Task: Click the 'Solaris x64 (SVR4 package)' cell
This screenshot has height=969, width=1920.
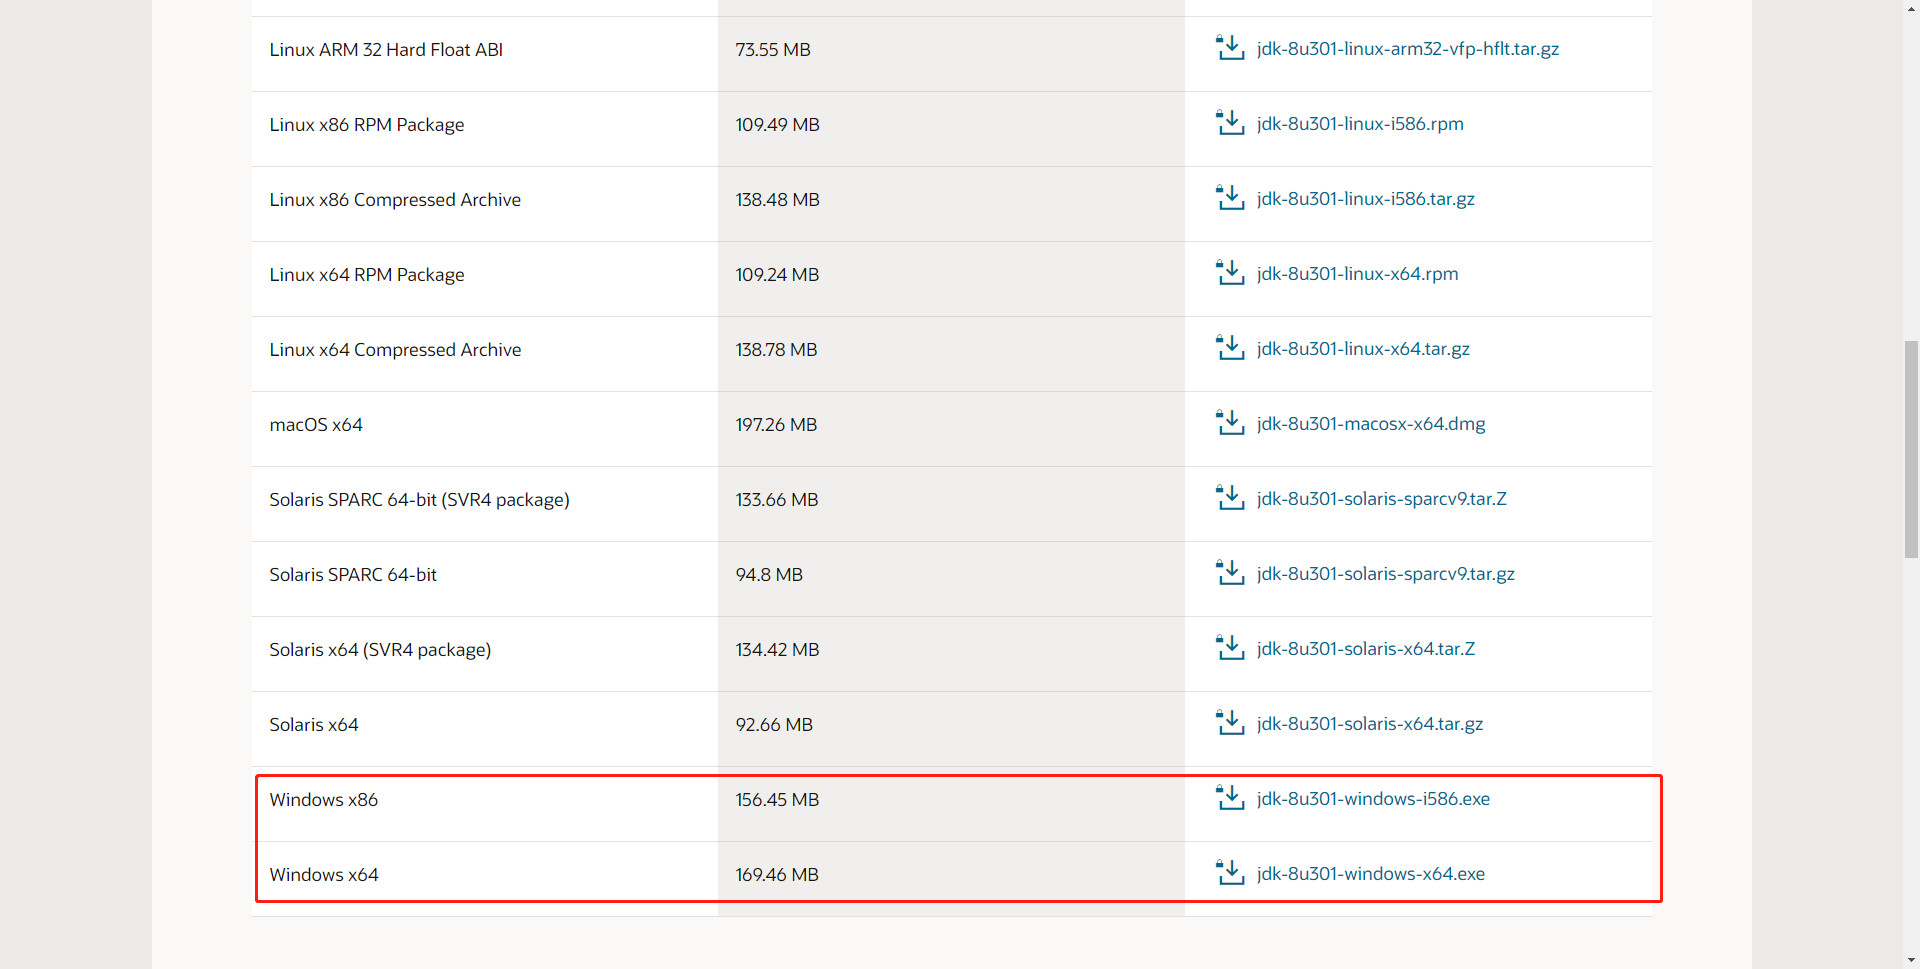Action: (x=485, y=654)
